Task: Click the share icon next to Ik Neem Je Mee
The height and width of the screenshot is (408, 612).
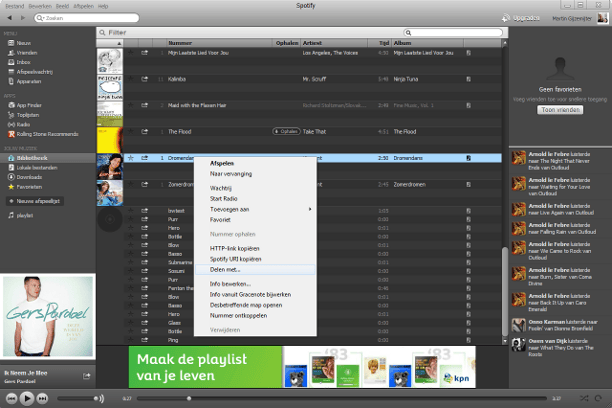Action: click(x=87, y=376)
